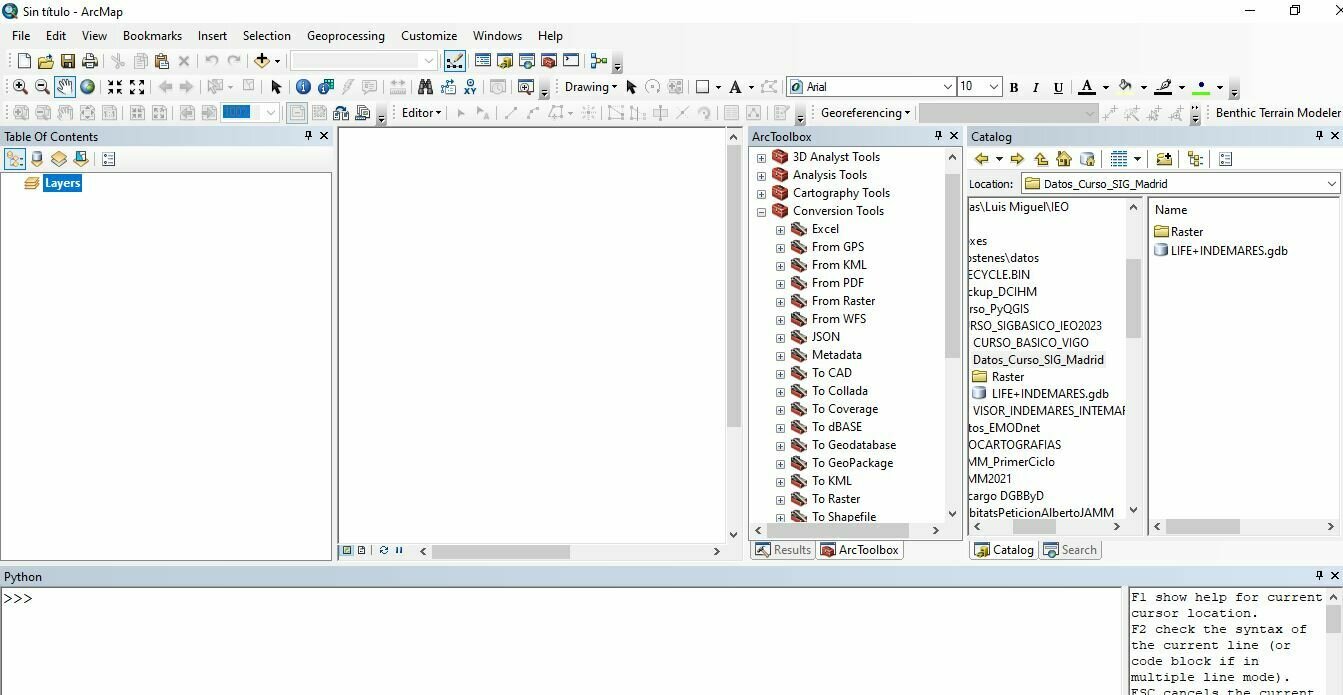Activate the Pan hand tool
The image size is (1343, 695).
coord(65,87)
